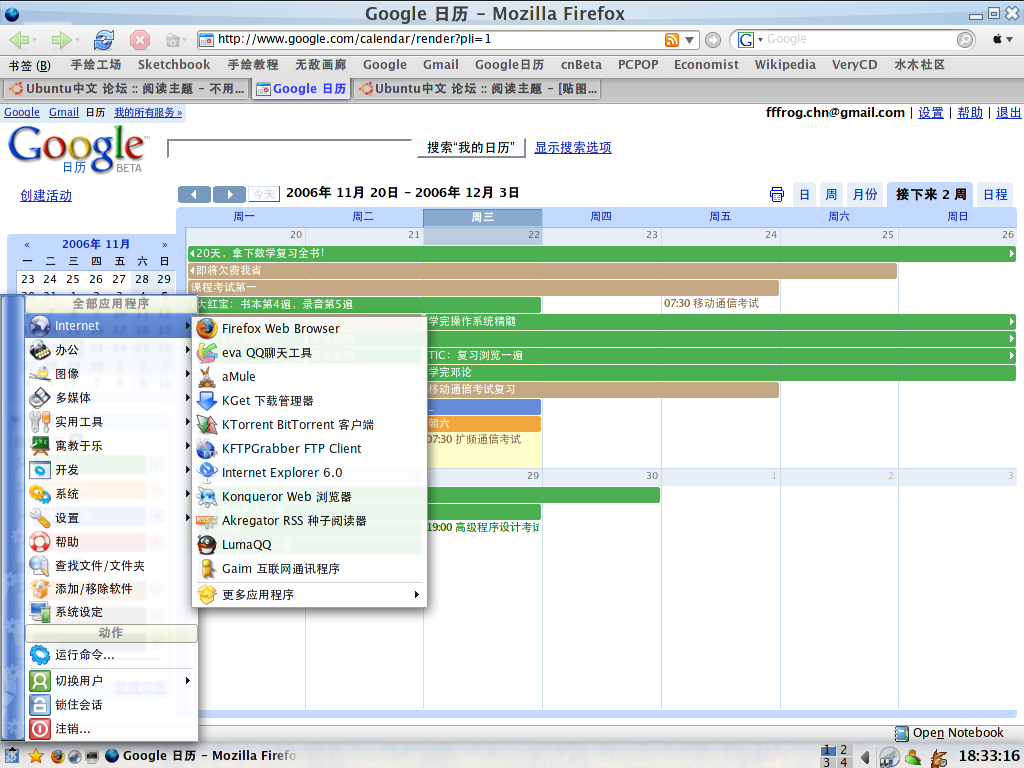Expand the system tray hidden icons arrow
The image size is (1024, 768).
tap(865, 757)
